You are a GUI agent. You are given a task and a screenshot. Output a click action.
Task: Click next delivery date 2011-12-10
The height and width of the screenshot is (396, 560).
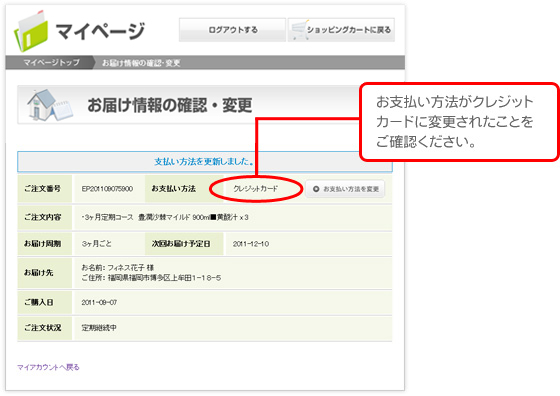(251, 244)
